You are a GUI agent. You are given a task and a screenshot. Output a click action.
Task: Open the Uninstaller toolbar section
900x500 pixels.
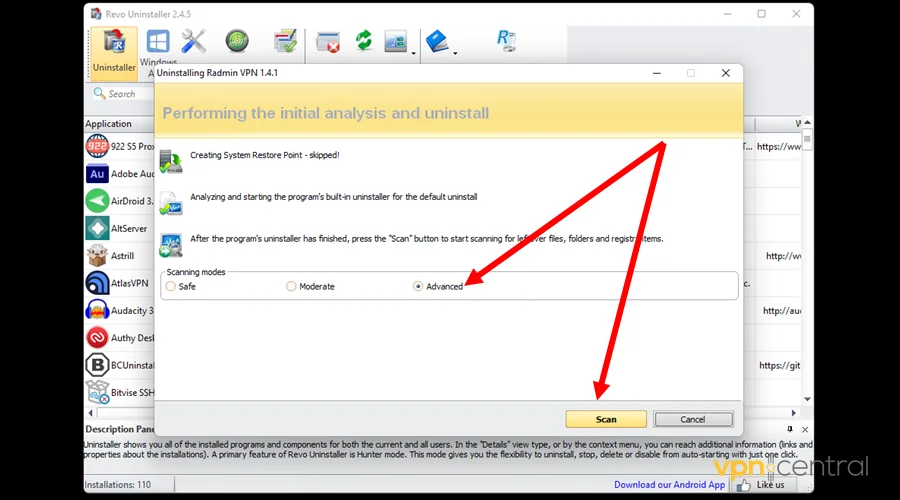tap(114, 52)
